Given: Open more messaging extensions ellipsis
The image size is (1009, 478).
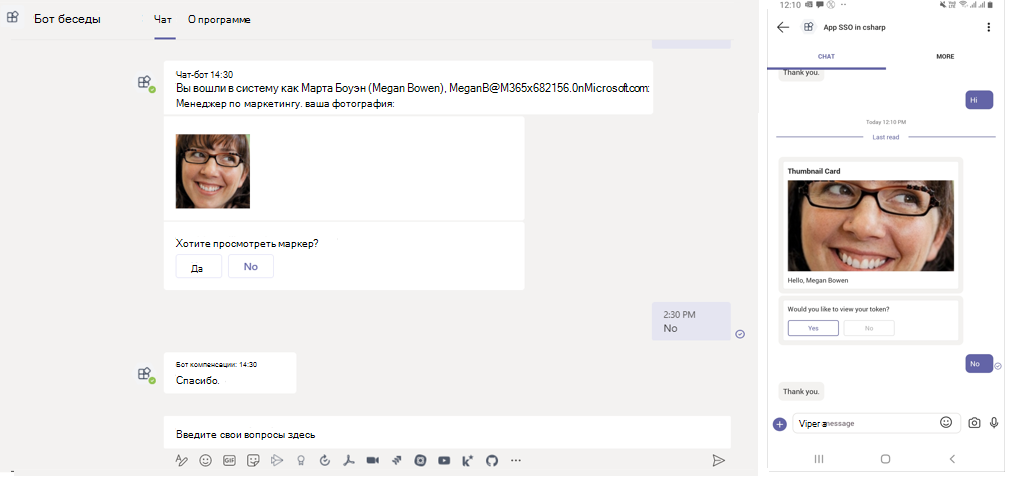Looking at the screenshot, I should pos(515,461).
